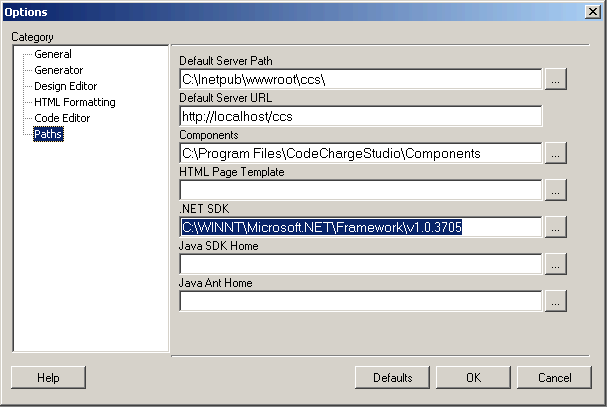The width and height of the screenshot is (607, 407).
Task: Browse for .NET SDK folder
Action: (x=557, y=227)
